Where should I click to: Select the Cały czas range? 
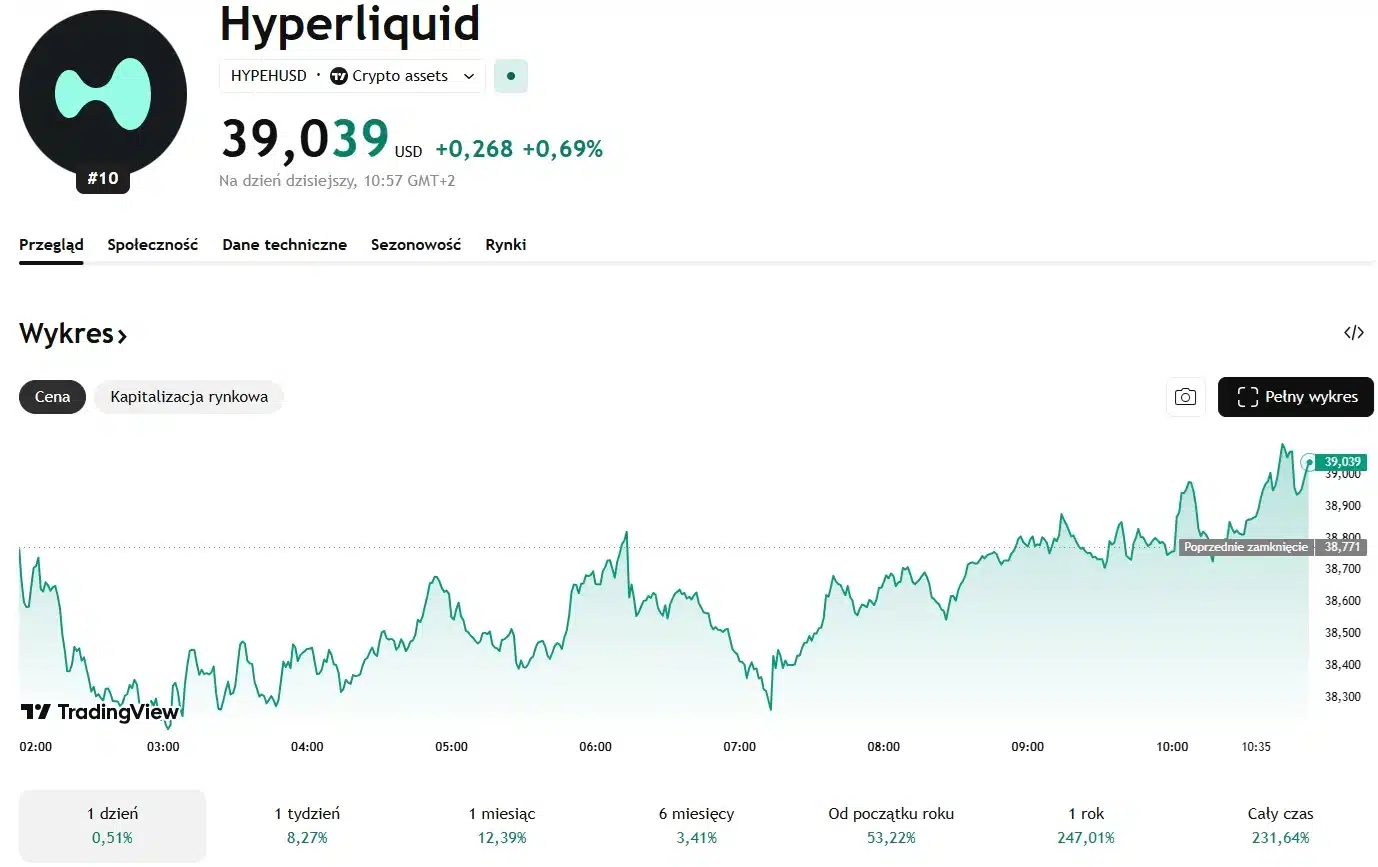[x=1280, y=825]
